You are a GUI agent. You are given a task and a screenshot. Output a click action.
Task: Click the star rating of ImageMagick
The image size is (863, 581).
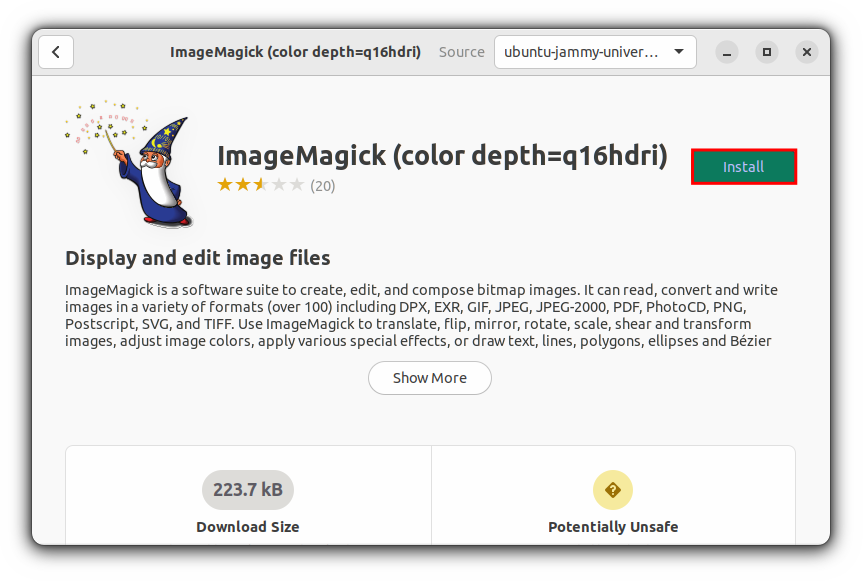coord(261,185)
